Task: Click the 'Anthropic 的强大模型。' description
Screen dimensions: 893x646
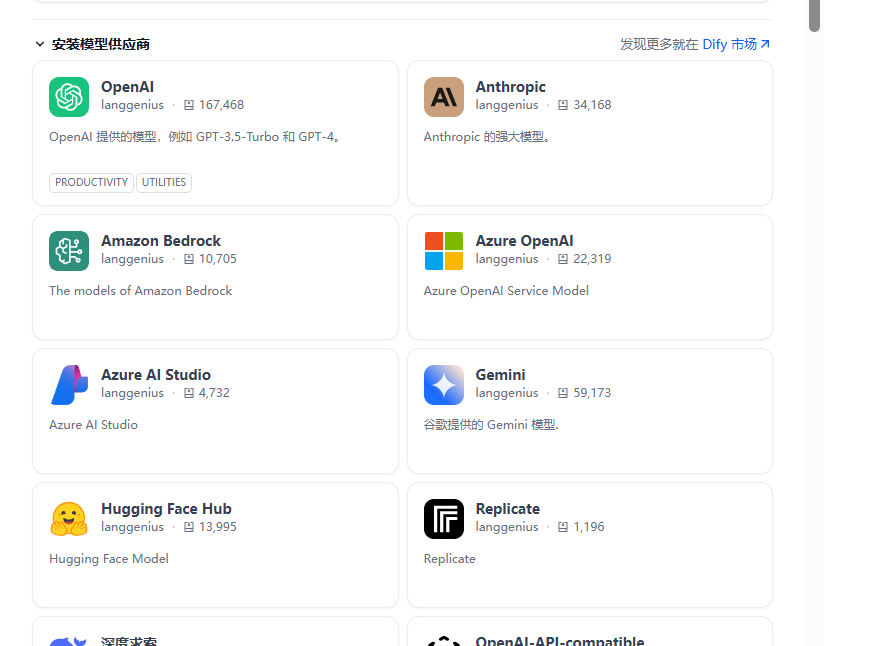Action: point(486,137)
